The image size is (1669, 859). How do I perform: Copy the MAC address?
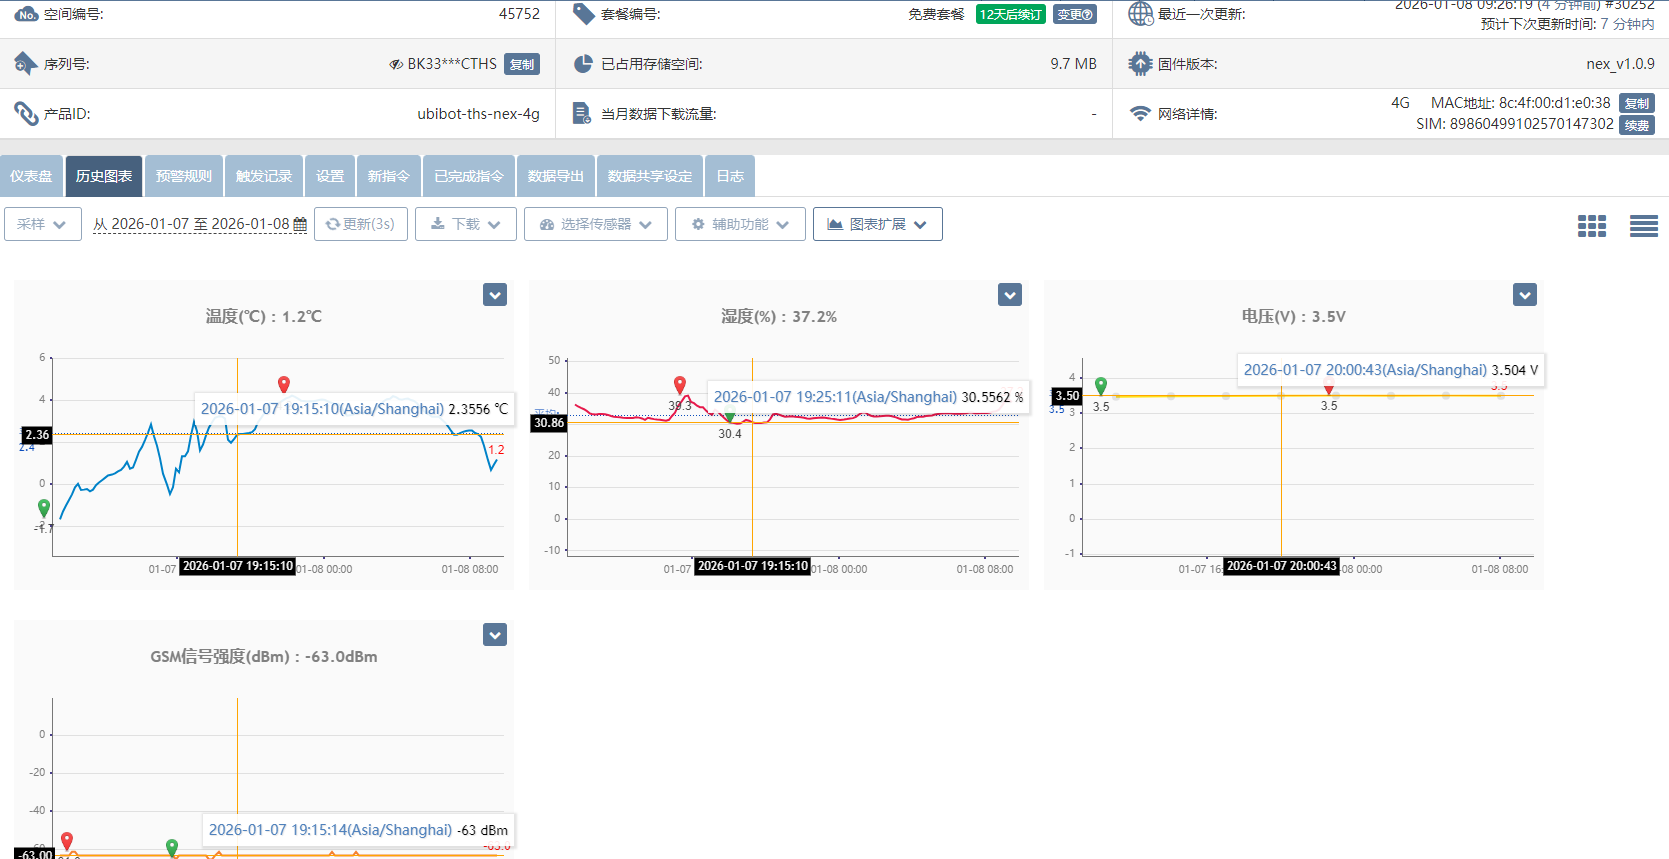tap(1636, 103)
